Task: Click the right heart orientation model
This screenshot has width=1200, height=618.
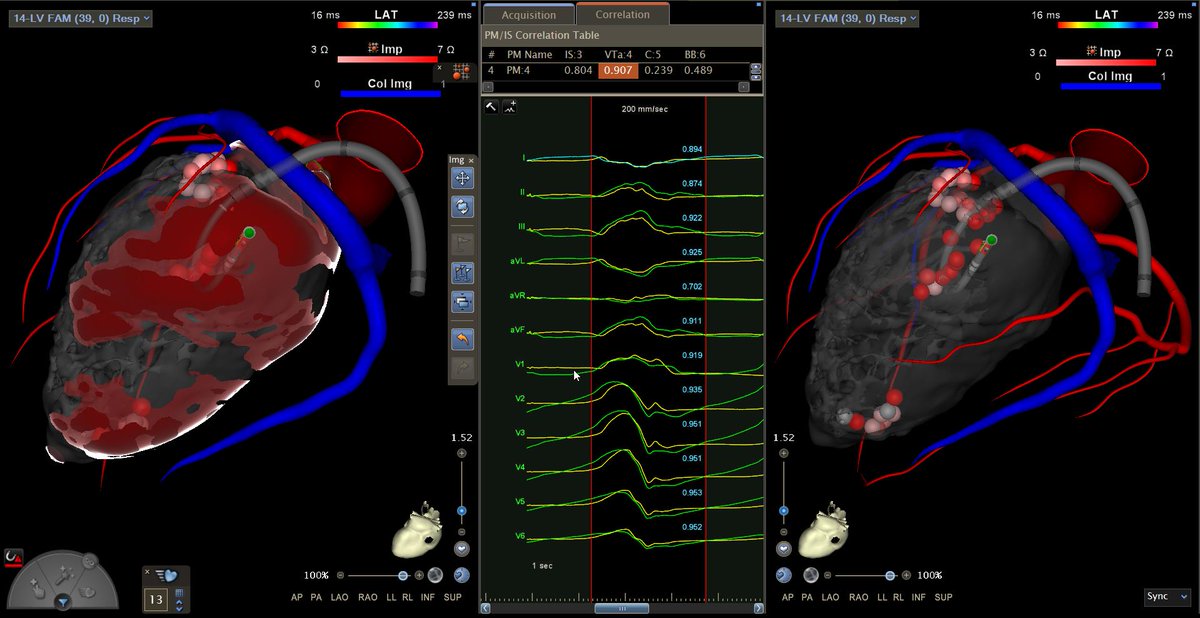Action: point(825,530)
